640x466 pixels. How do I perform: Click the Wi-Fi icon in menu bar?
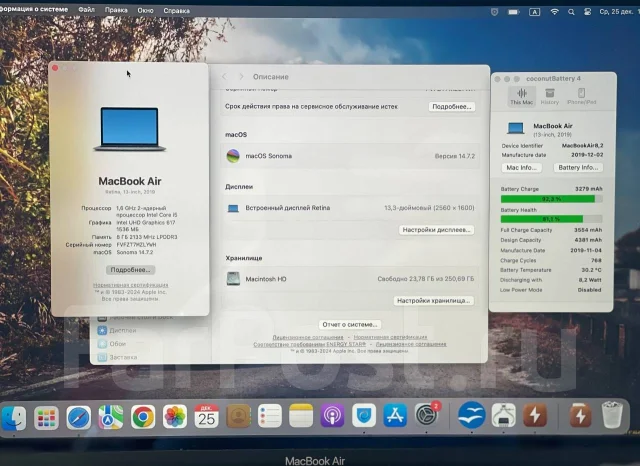tap(554, 12)
